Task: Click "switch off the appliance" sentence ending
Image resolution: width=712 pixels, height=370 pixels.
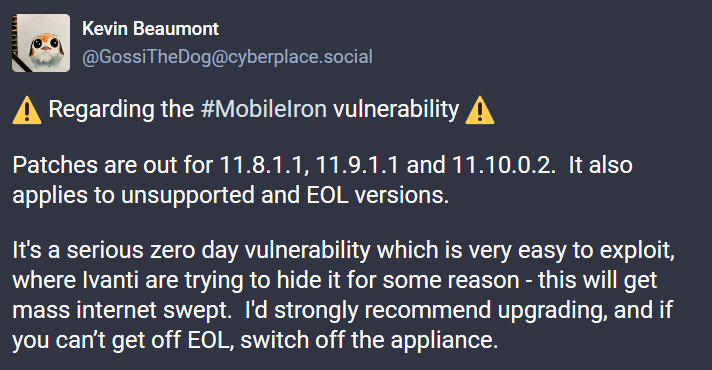Action: click(x=369, y=340)
